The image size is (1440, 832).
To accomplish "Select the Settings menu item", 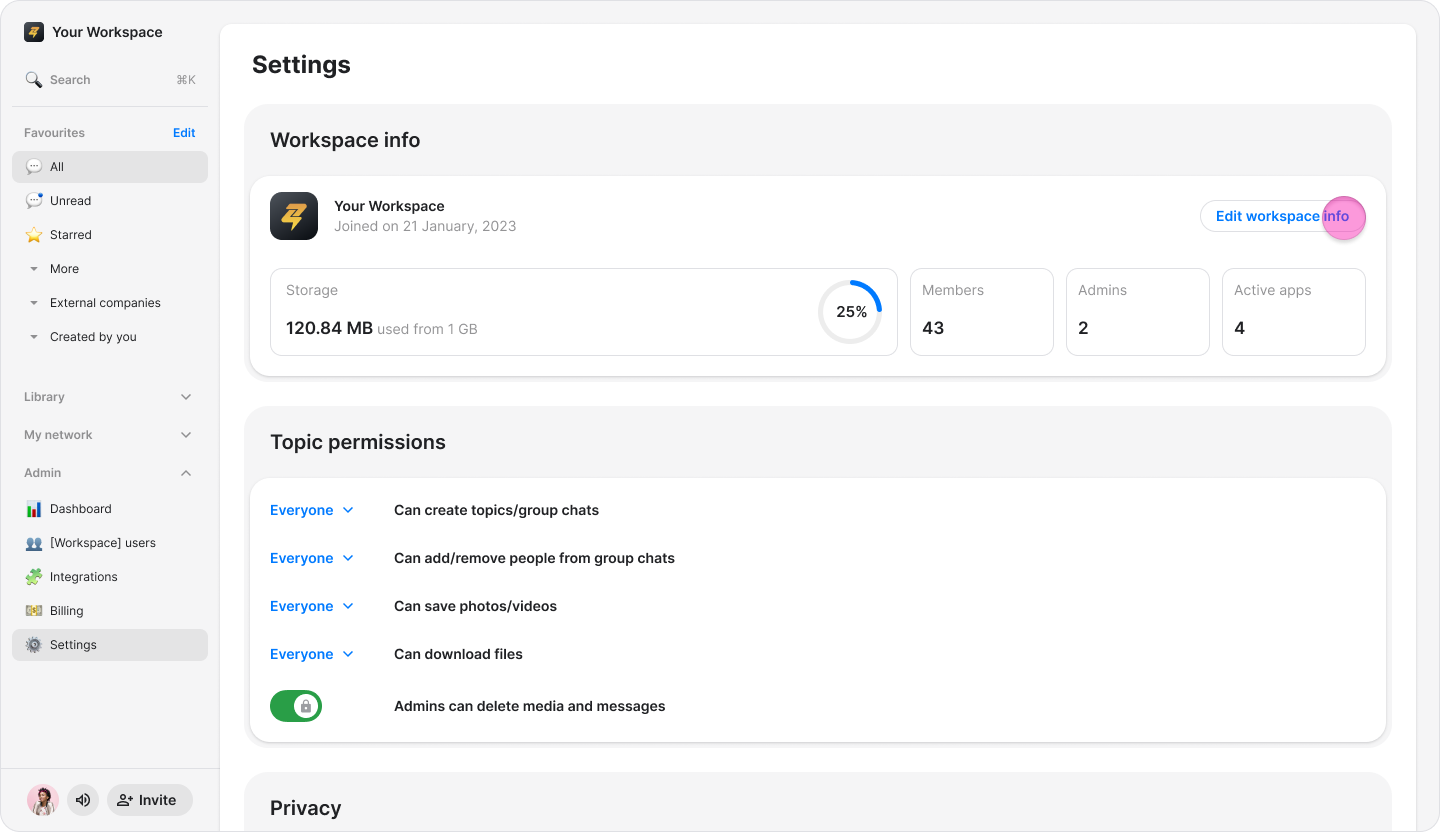I will click(x=73, y=645).
